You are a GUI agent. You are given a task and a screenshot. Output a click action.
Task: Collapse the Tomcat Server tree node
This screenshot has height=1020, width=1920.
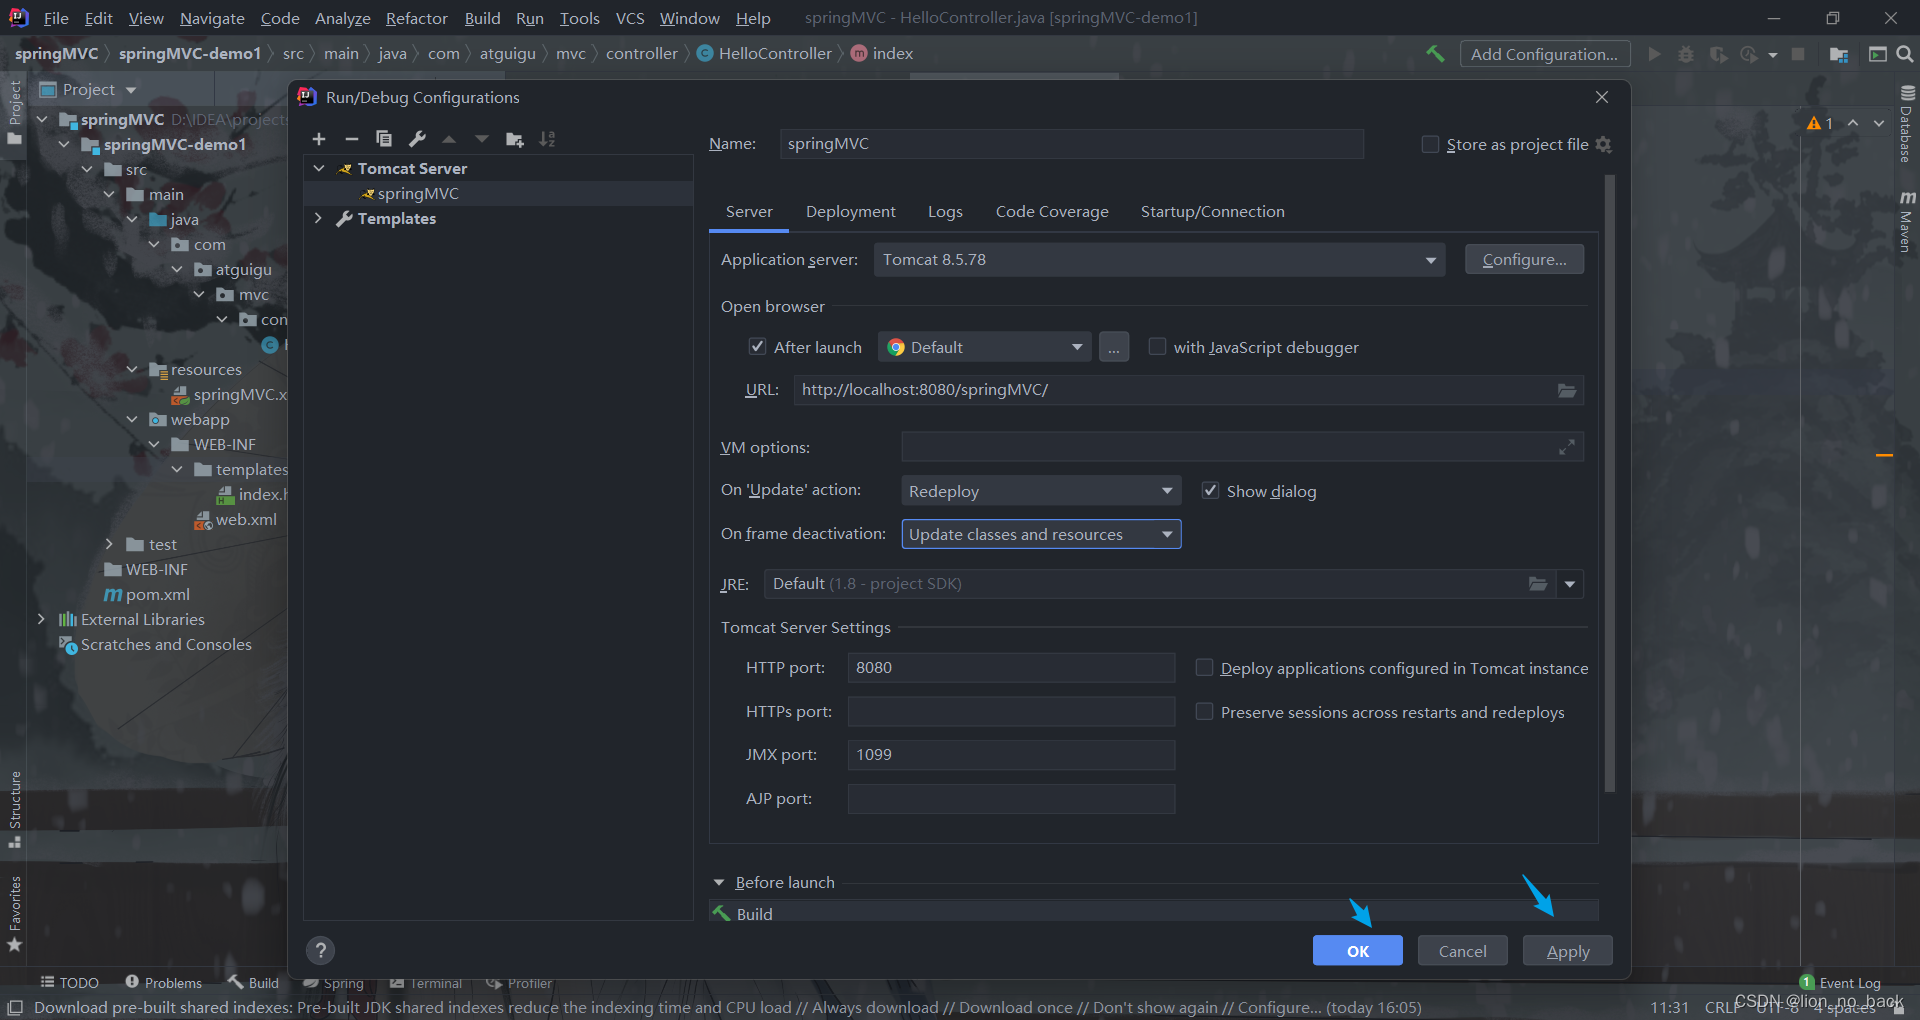[319, 168]
